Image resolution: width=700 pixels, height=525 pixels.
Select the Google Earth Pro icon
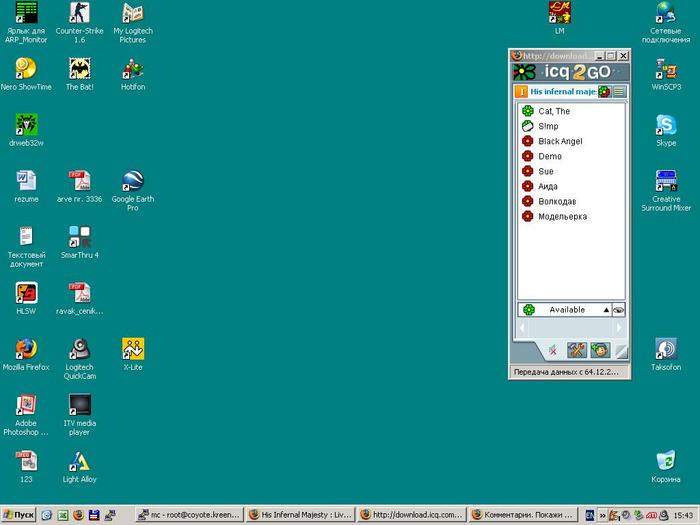point(133,181)
